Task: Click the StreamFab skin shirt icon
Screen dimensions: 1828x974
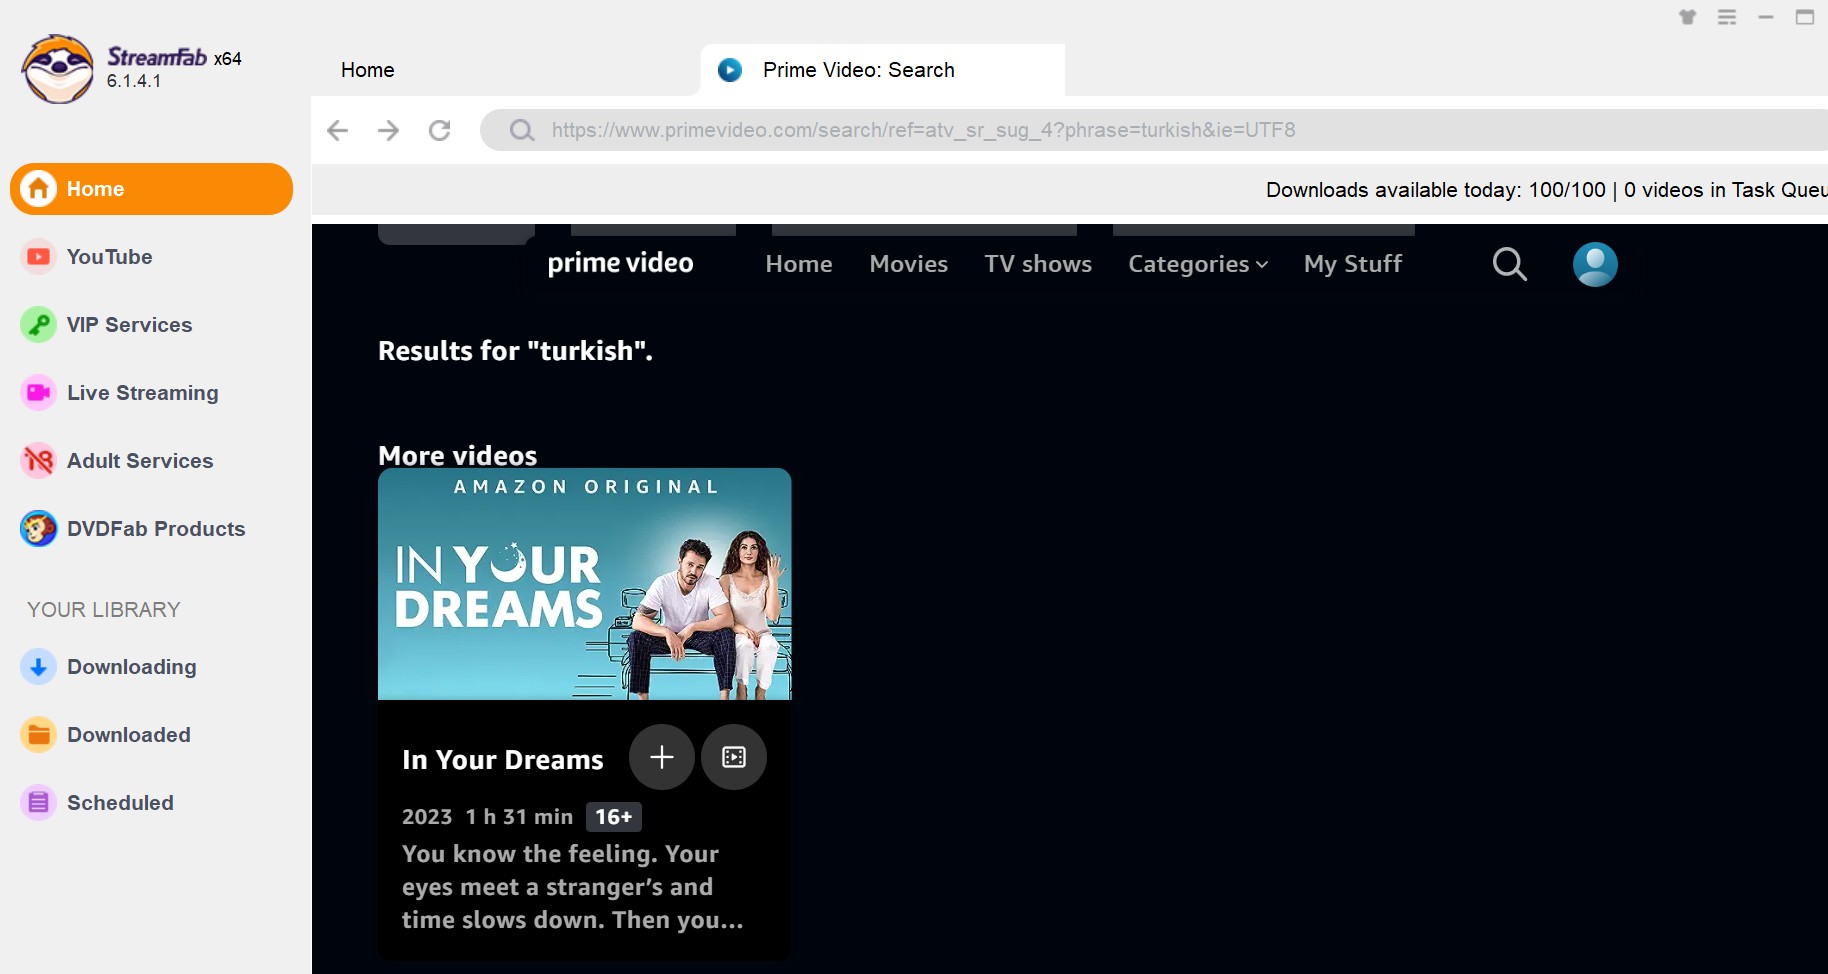Action: click(1688, 17)
